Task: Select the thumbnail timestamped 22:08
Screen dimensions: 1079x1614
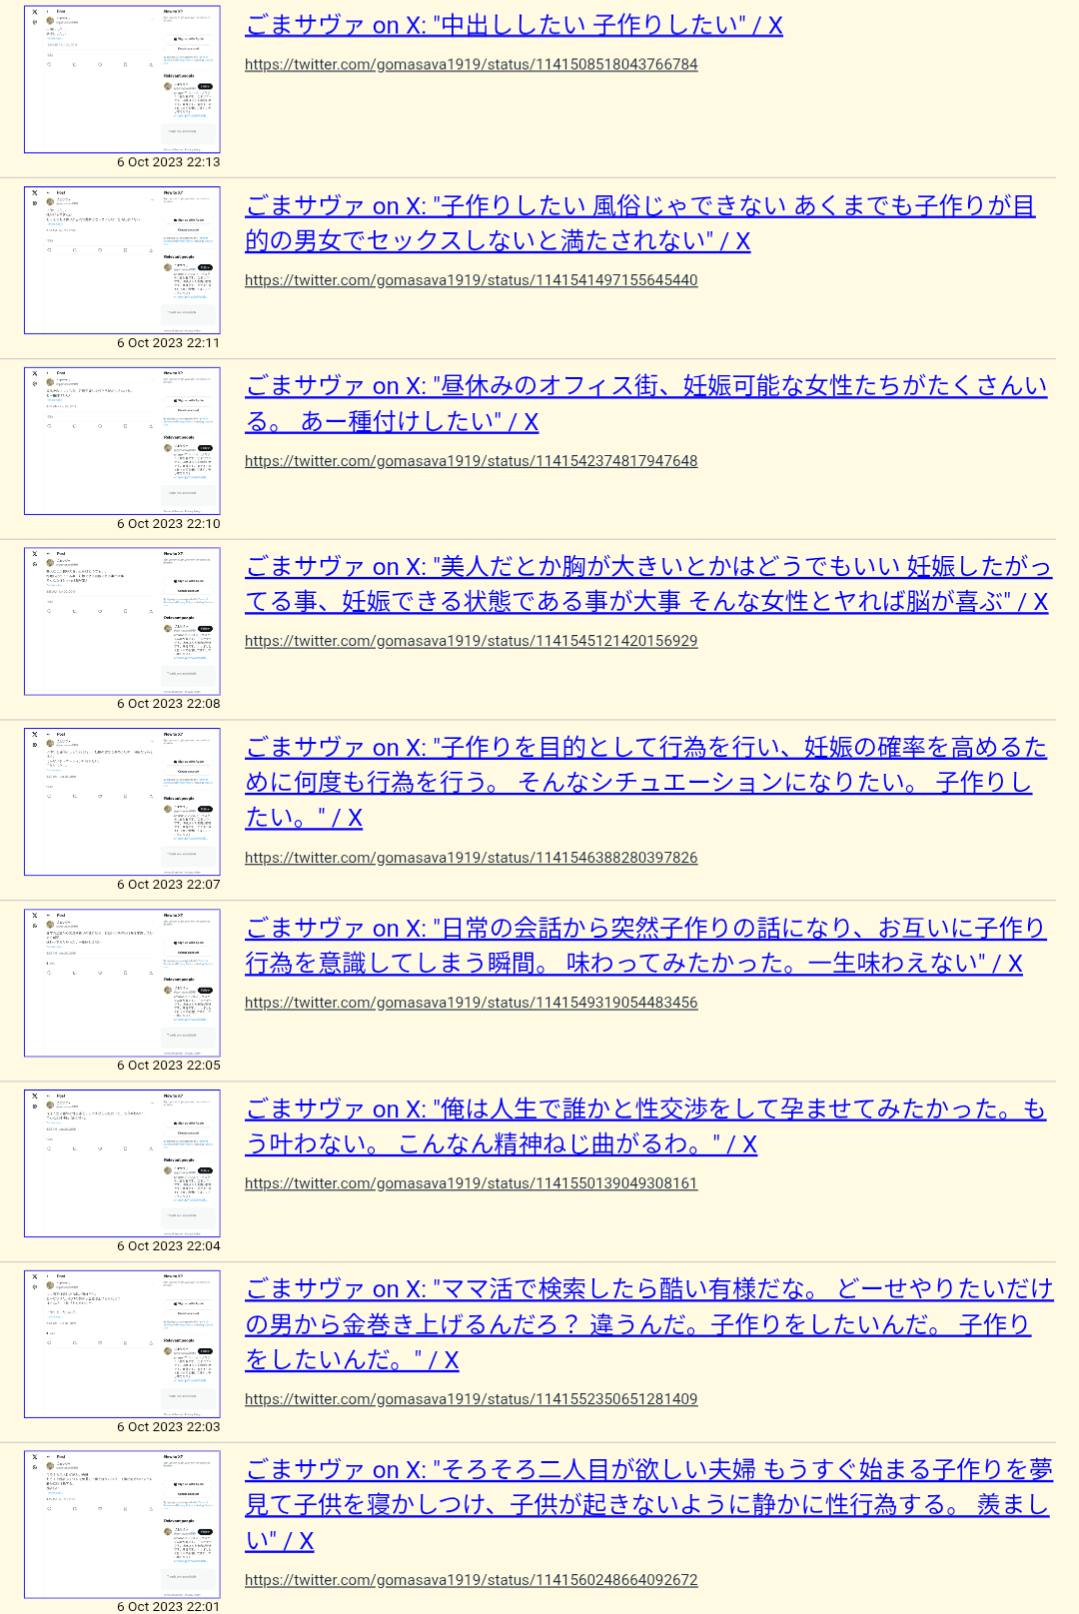Action: tap(122, 621)
